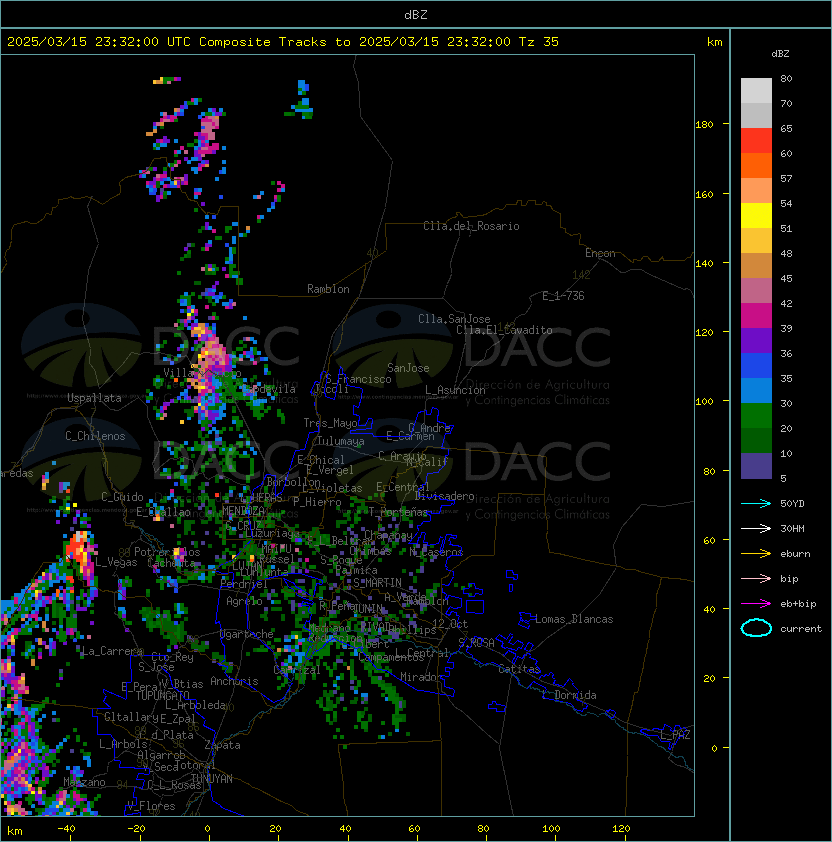Select the red swatch between 65 and 60
The image size is (832, 842).
click(756, 141)
